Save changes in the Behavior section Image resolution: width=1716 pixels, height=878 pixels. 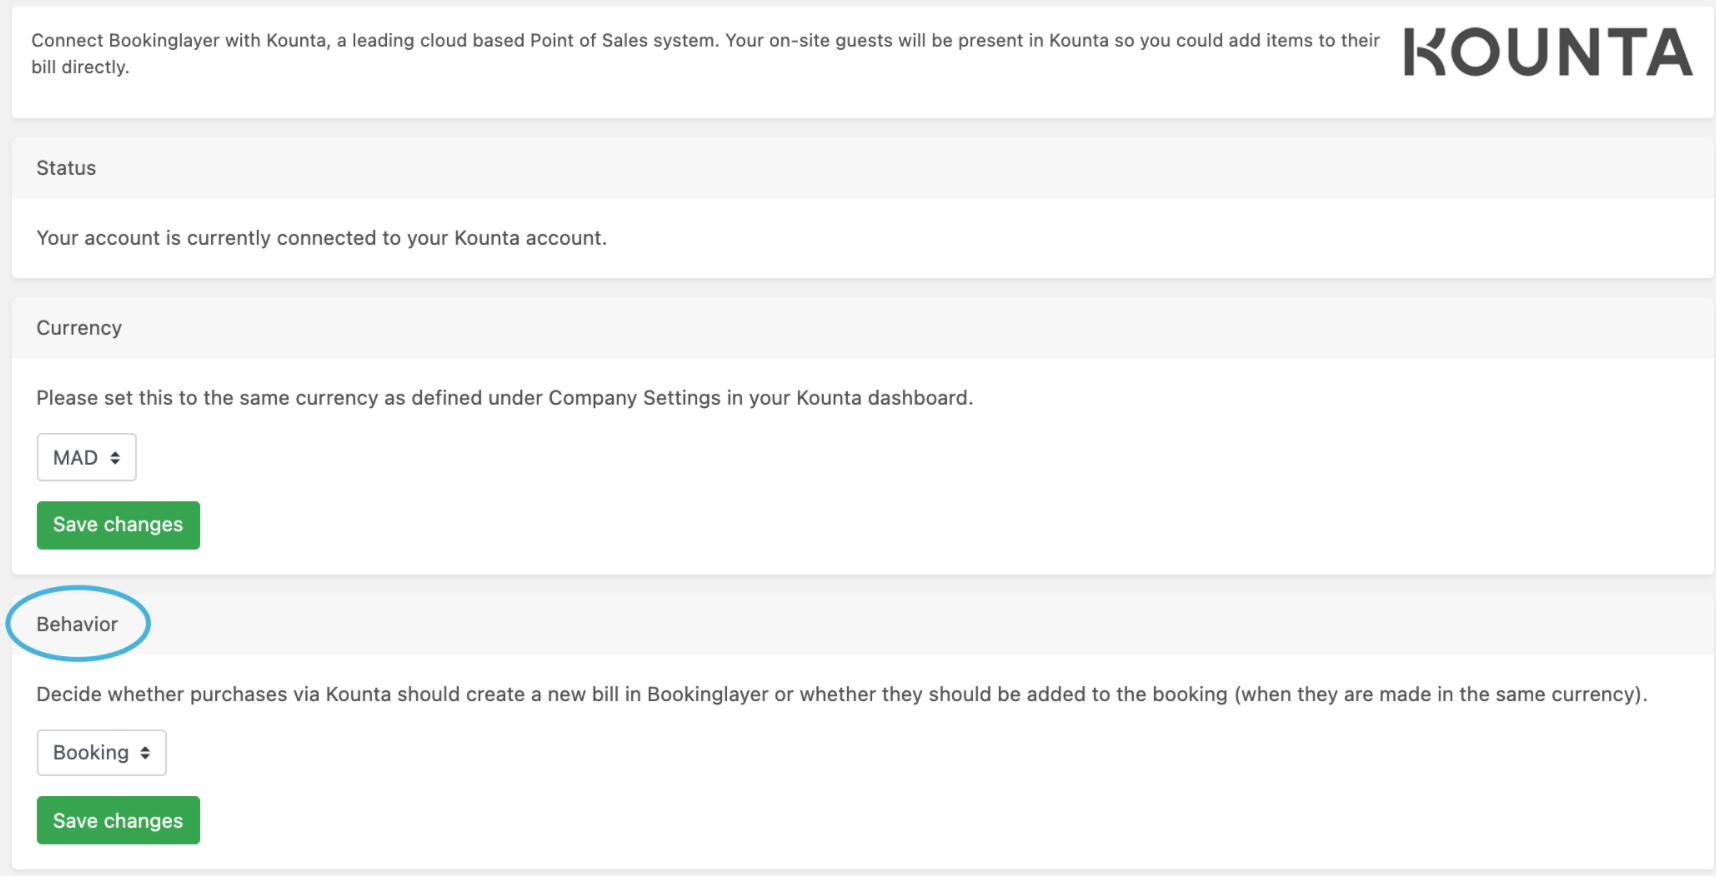point(118,821)
